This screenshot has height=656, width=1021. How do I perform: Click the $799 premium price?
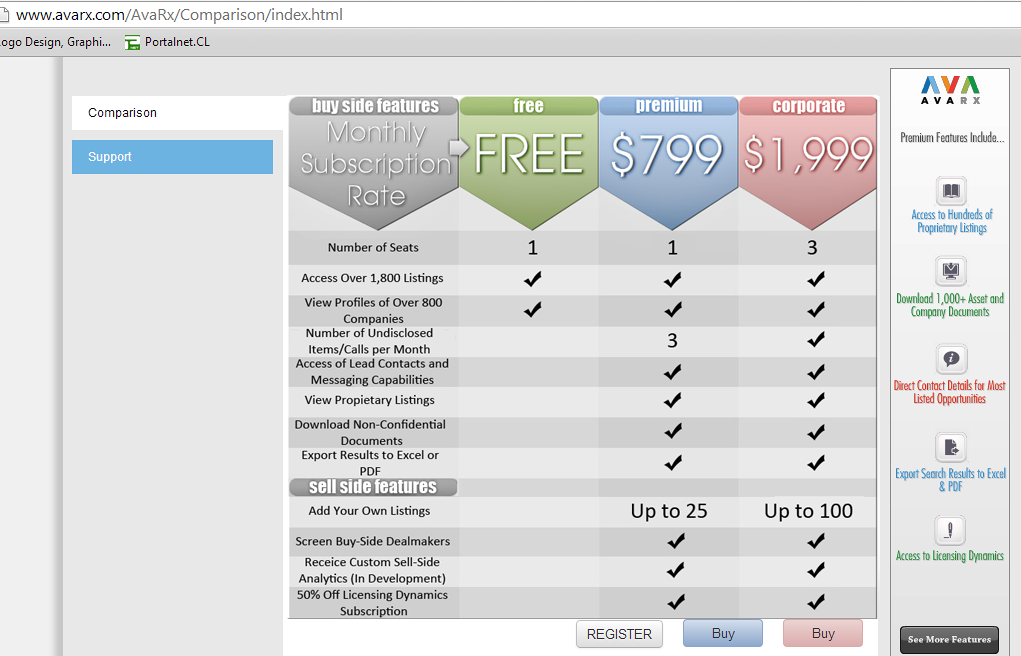(x=667, y=155)
